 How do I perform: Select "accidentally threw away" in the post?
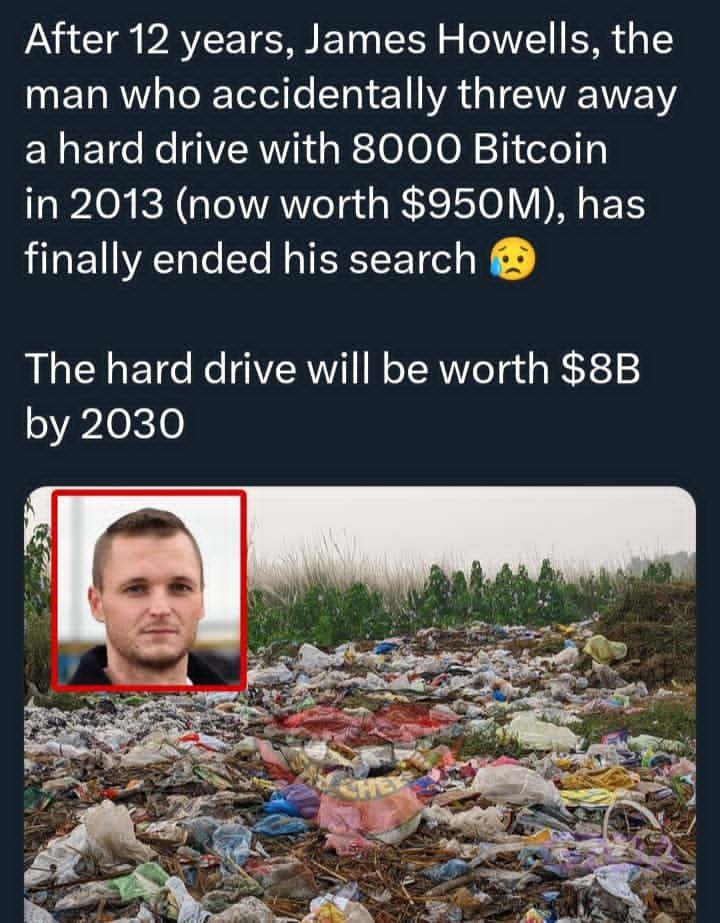click(444, 95)
